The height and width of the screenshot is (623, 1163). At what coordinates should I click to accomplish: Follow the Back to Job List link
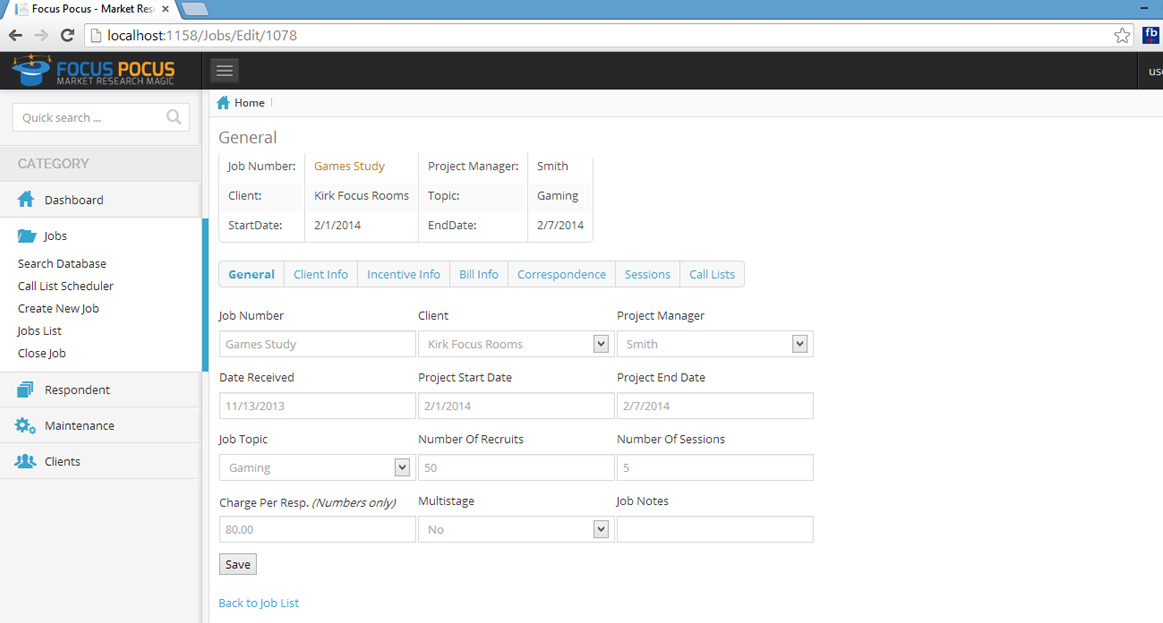point(259,603)
